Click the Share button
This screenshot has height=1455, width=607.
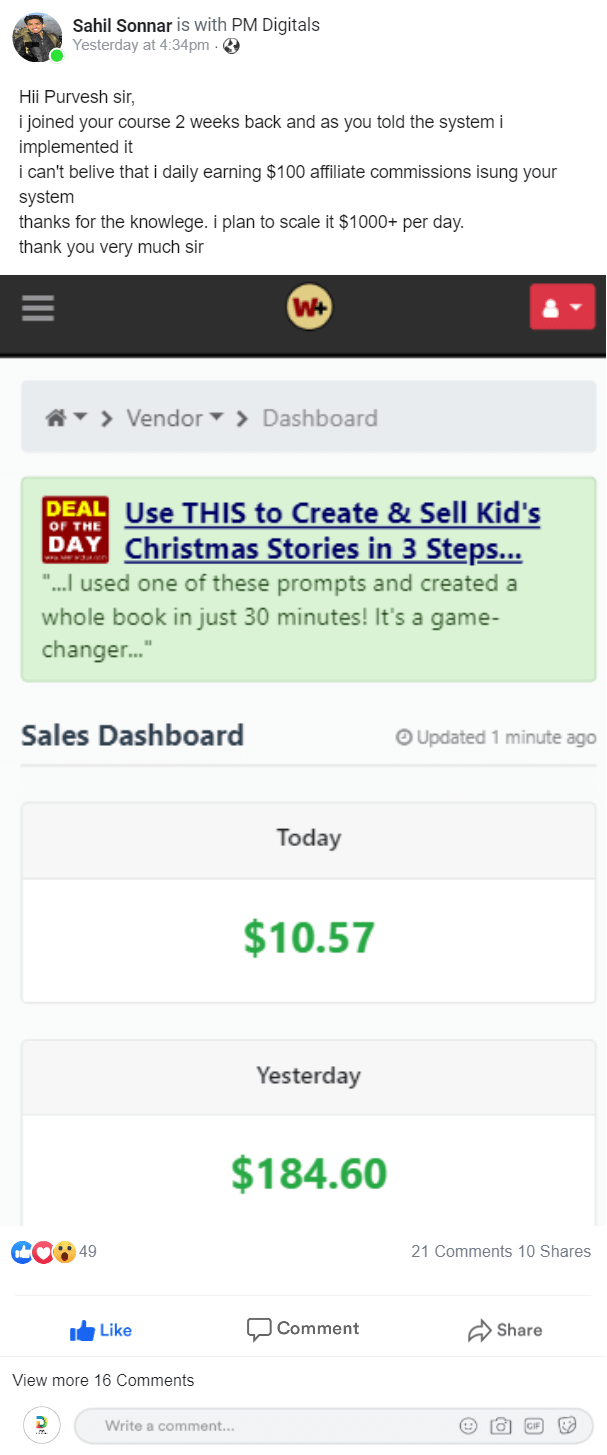click(x=505, y=1330)
